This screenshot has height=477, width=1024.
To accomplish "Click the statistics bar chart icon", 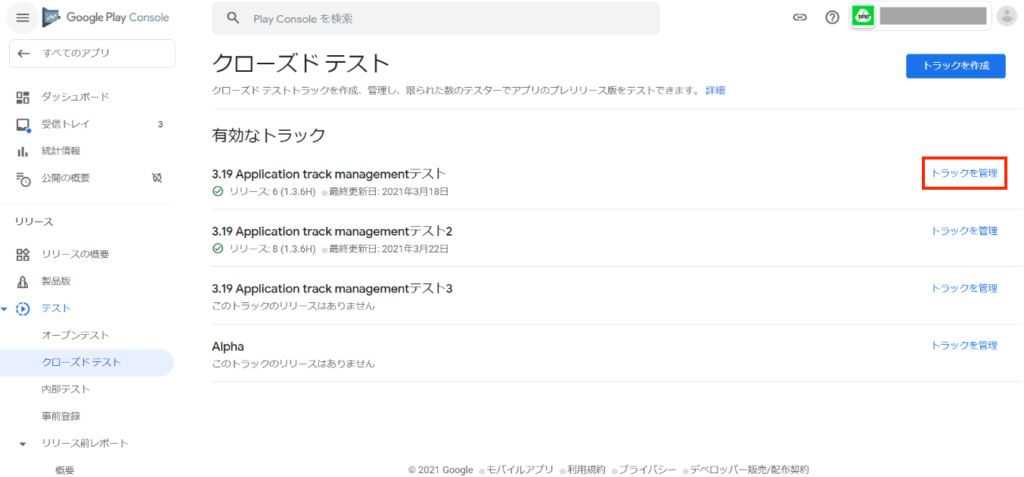I will point(23,152).
